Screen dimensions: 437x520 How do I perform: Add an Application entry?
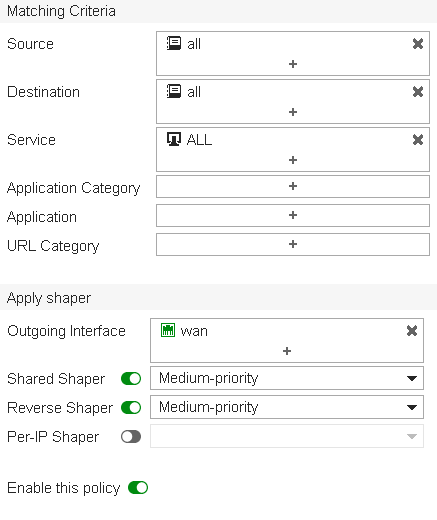[x=293, y=216]
